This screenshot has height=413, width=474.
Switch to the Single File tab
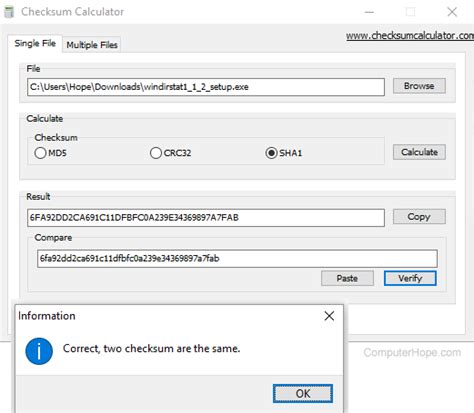click(x=35, y=43)
